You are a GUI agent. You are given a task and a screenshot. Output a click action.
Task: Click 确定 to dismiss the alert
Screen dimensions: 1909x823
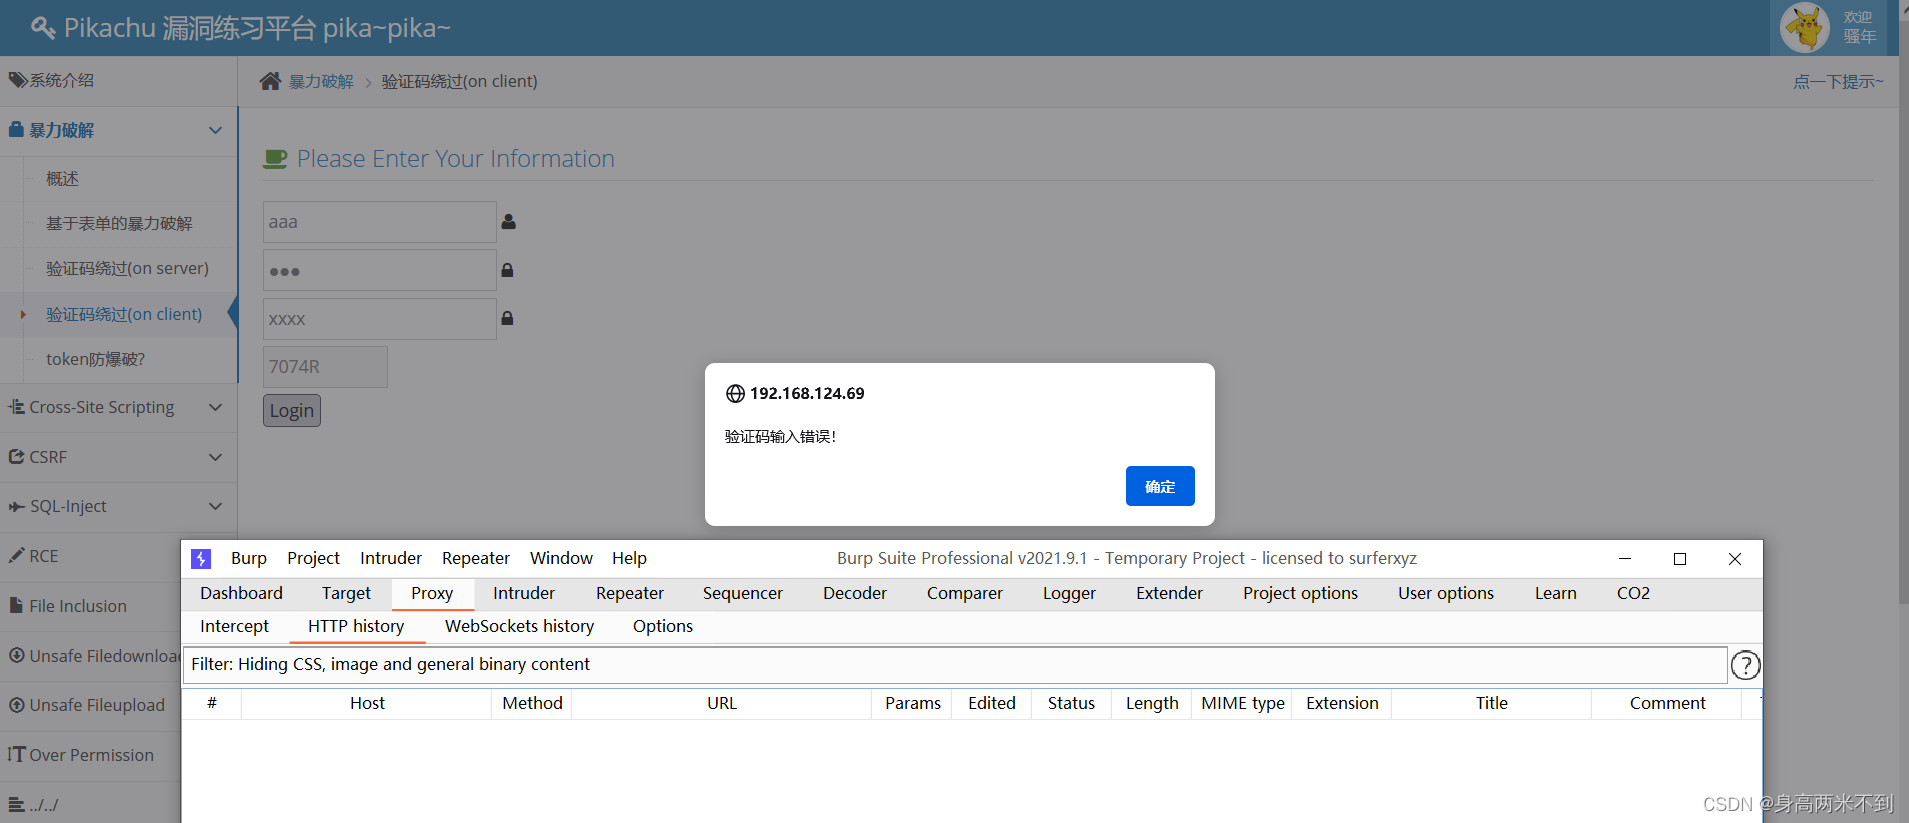tap(1160, 486)
